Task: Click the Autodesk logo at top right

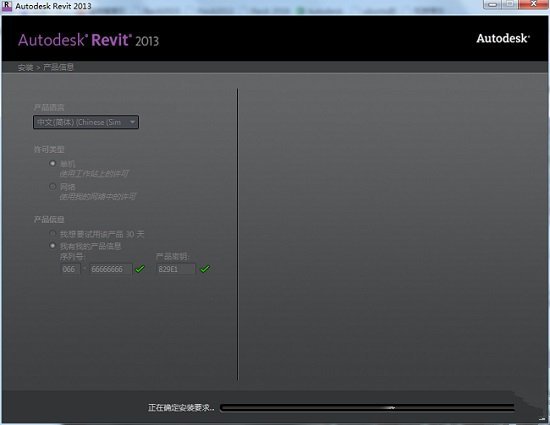Action: (503, 38)
